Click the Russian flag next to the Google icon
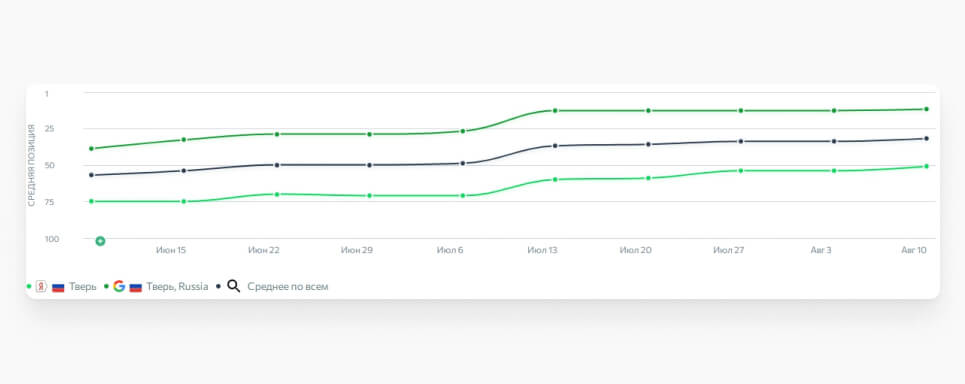965x384 pixels. [136, 287]
